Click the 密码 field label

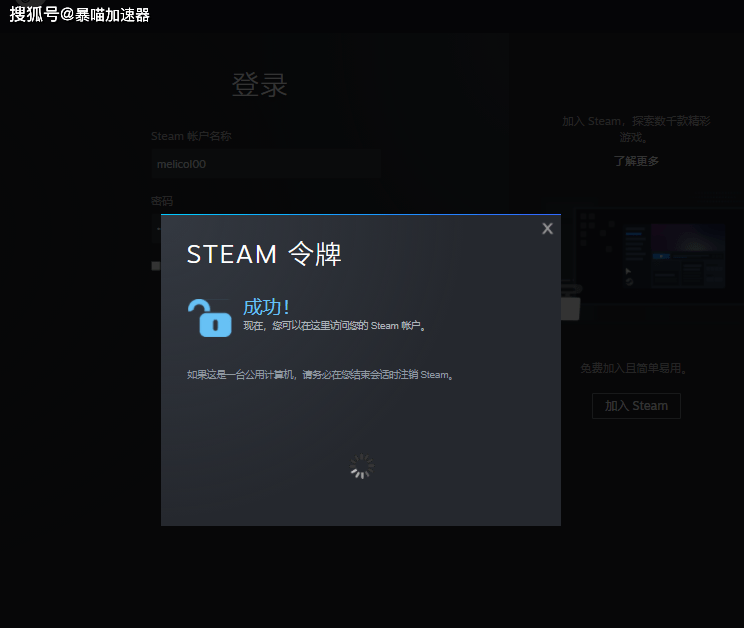click(162, 201)
